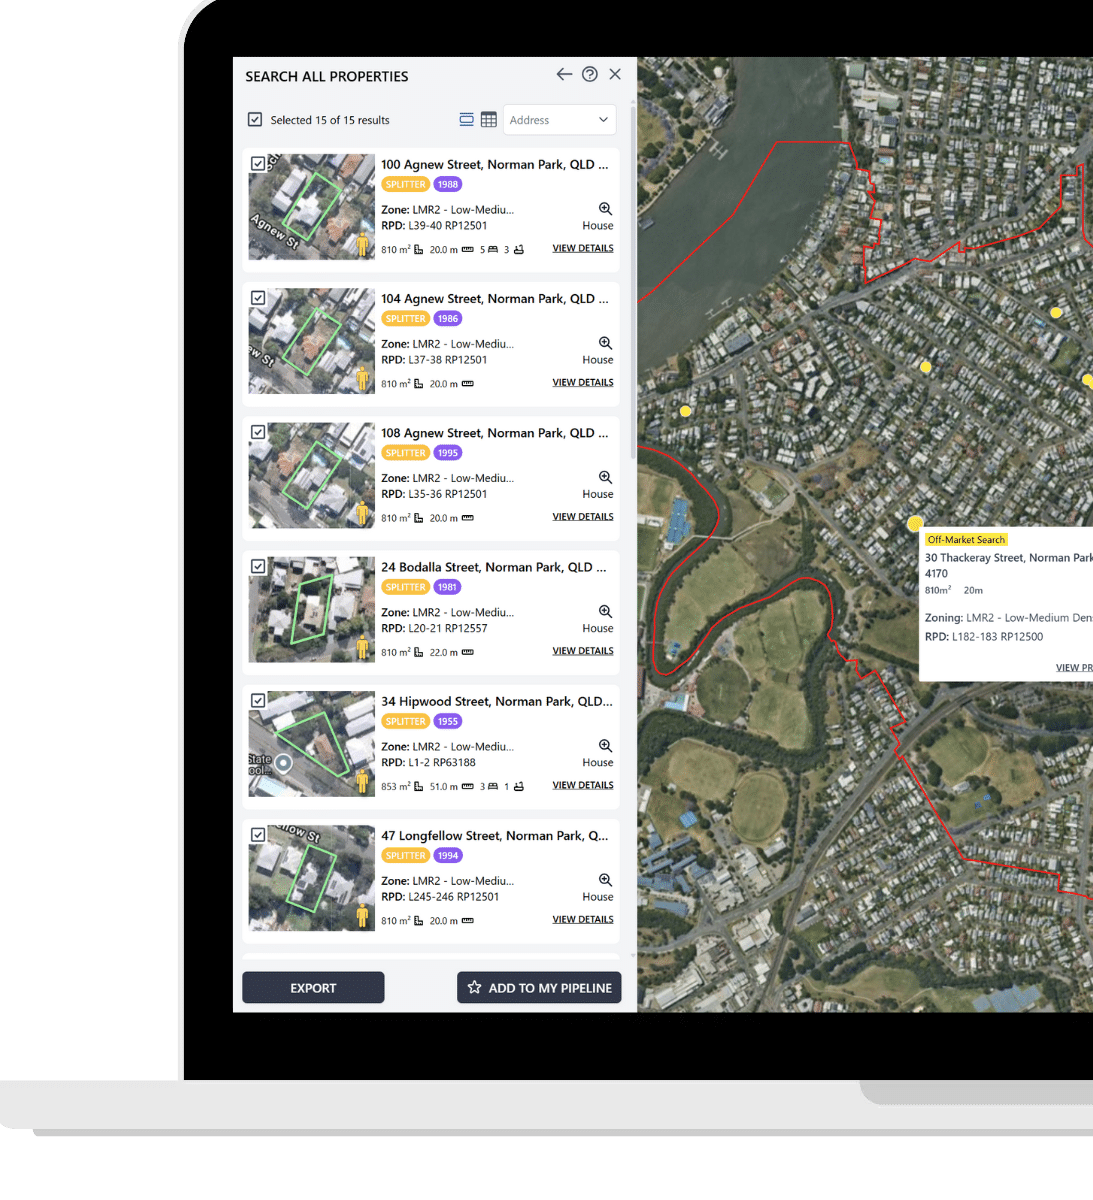Toggle the select all results checkbox

click(x=255, y=120)
